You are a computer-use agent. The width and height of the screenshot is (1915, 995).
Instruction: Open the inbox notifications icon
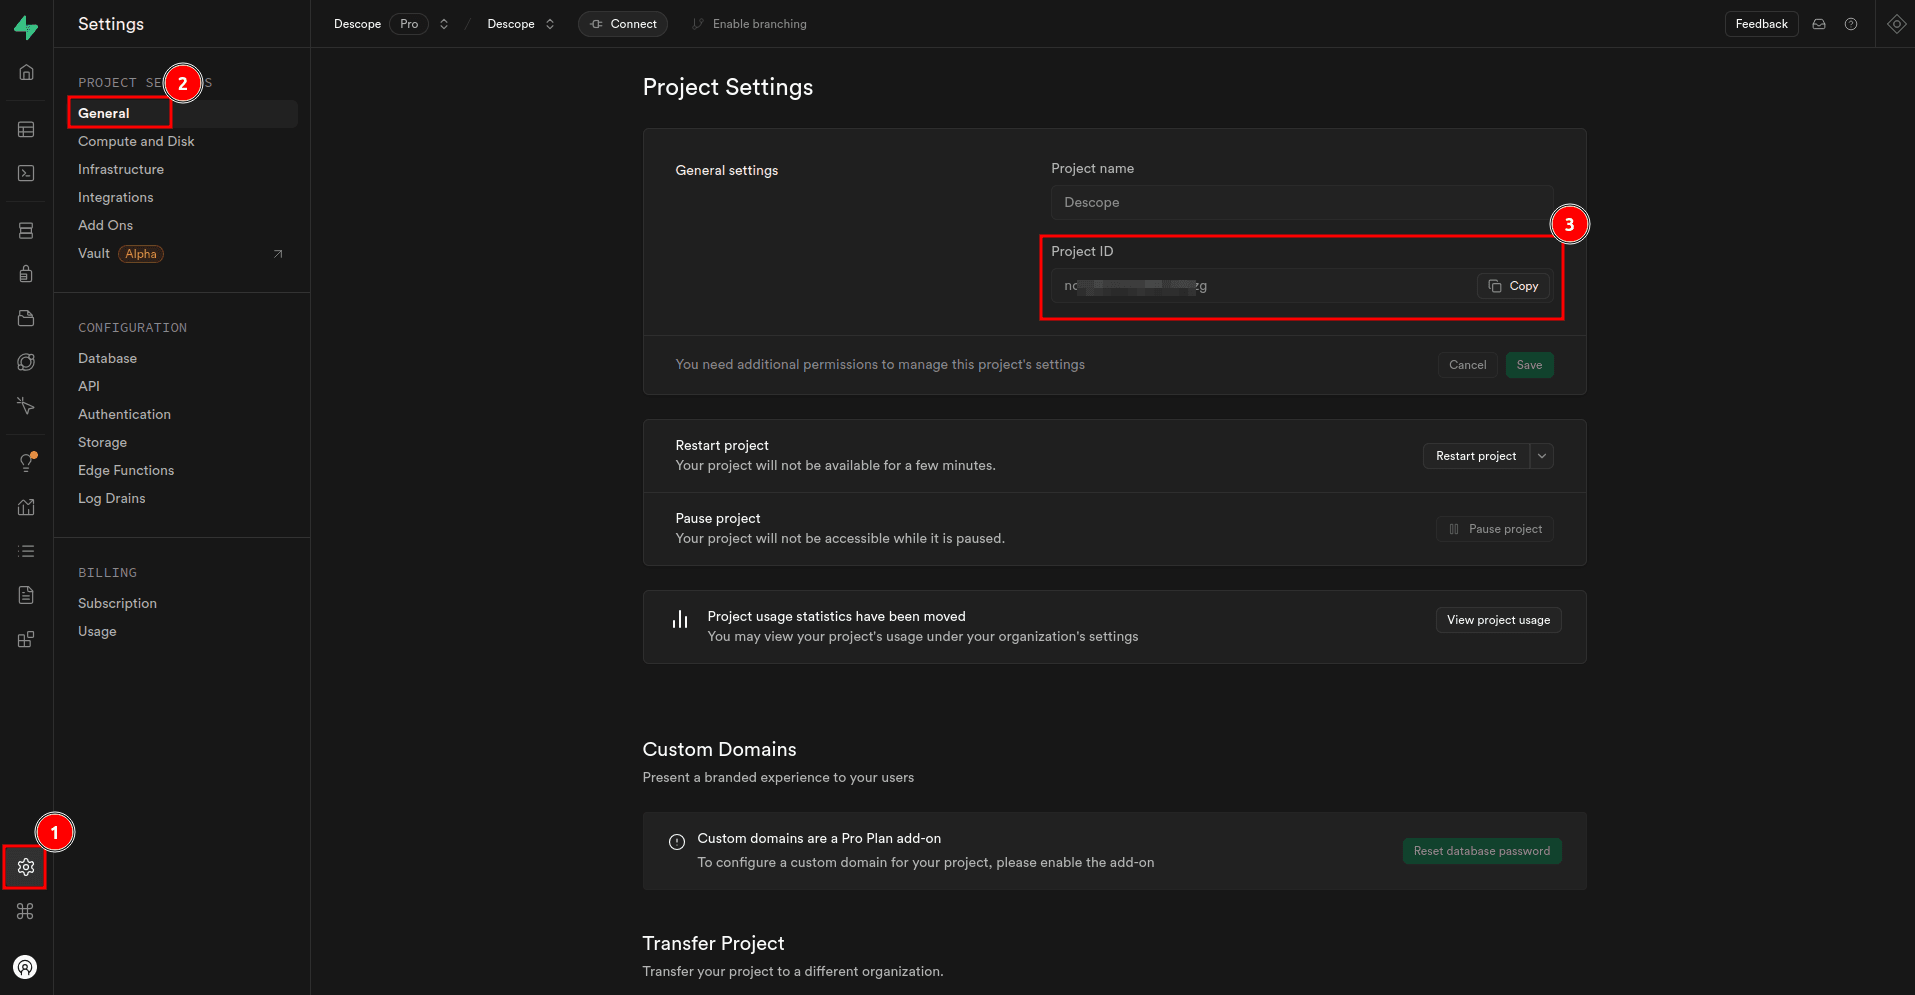pos(1819,24)
